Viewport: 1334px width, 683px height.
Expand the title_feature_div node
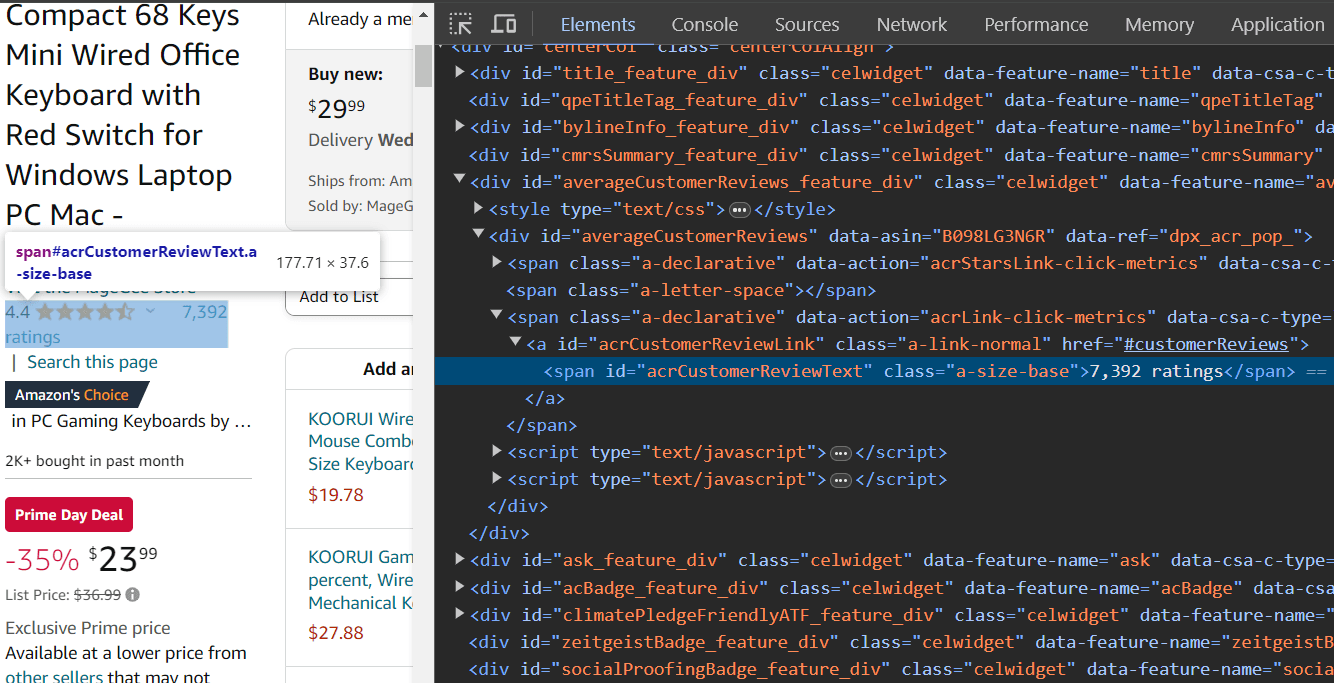(x=460, y=72)
